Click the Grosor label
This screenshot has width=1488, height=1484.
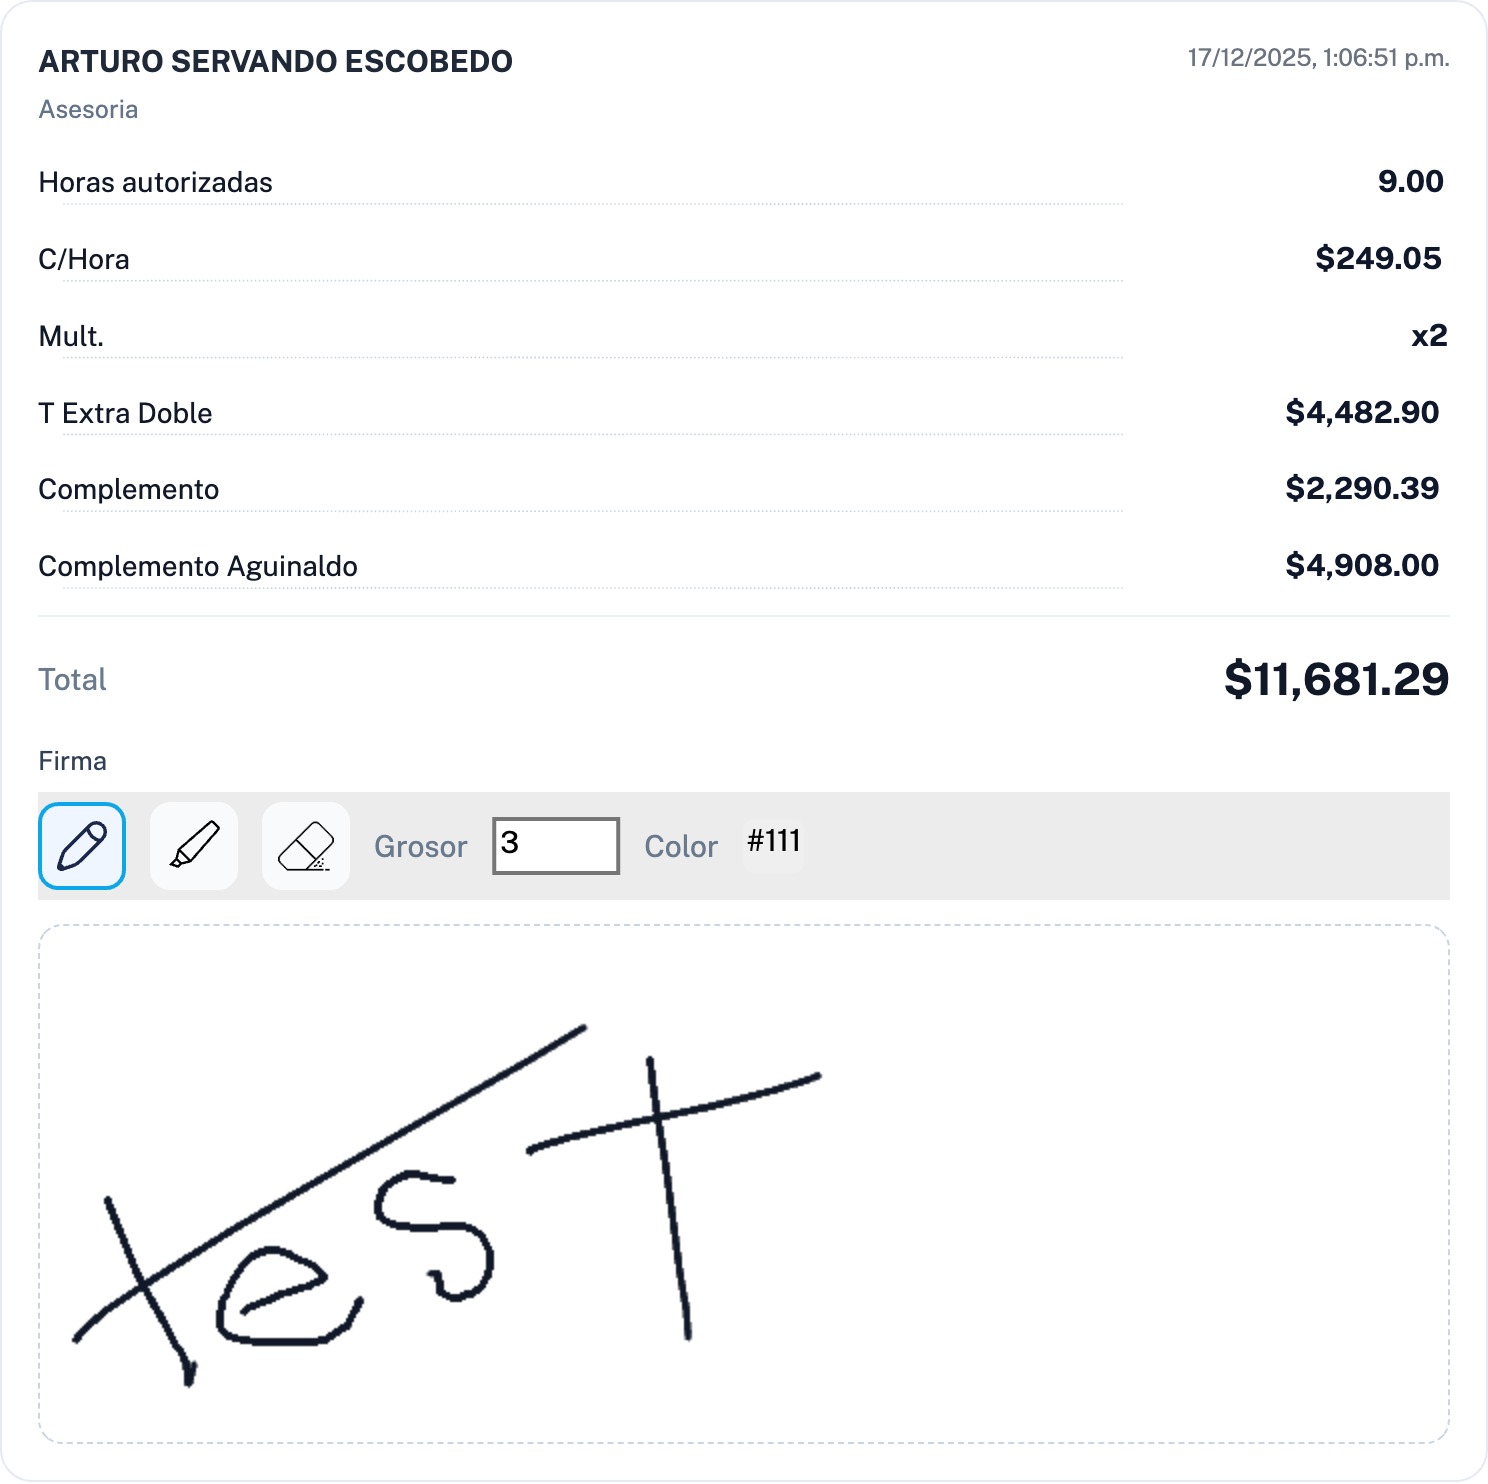pos(420,847)
